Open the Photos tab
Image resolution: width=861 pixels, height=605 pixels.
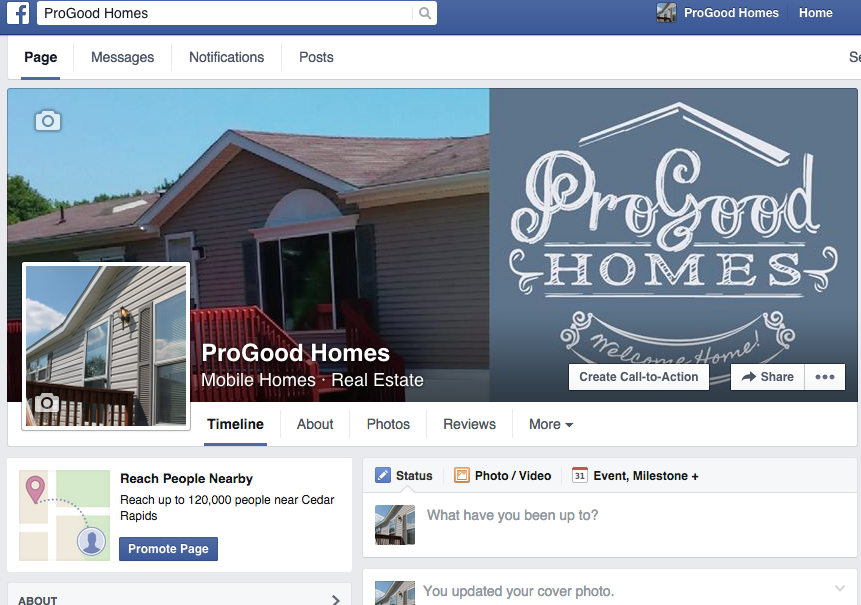(388, 424)
